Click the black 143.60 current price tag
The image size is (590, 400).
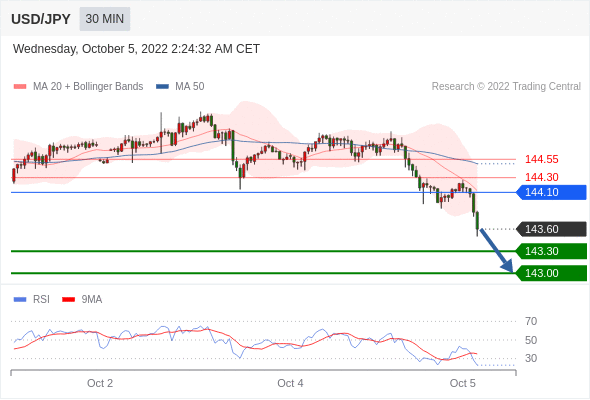click(551, 229)
